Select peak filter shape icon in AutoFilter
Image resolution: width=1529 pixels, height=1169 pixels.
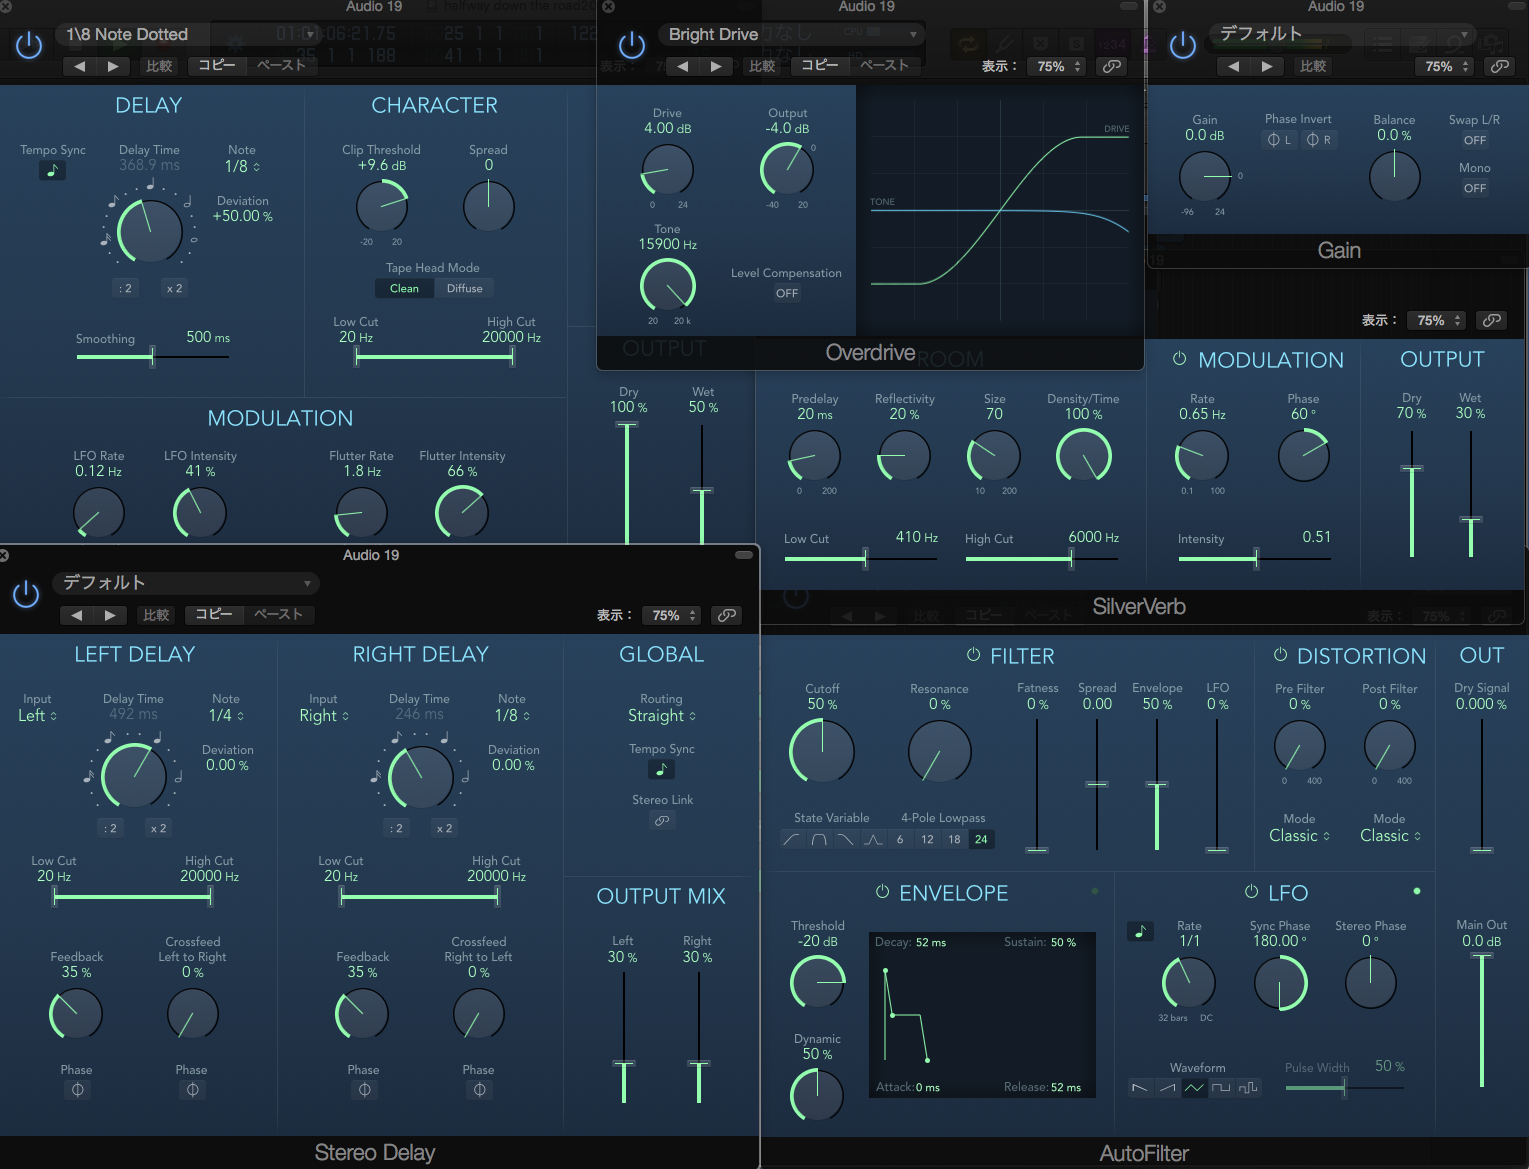873,839
